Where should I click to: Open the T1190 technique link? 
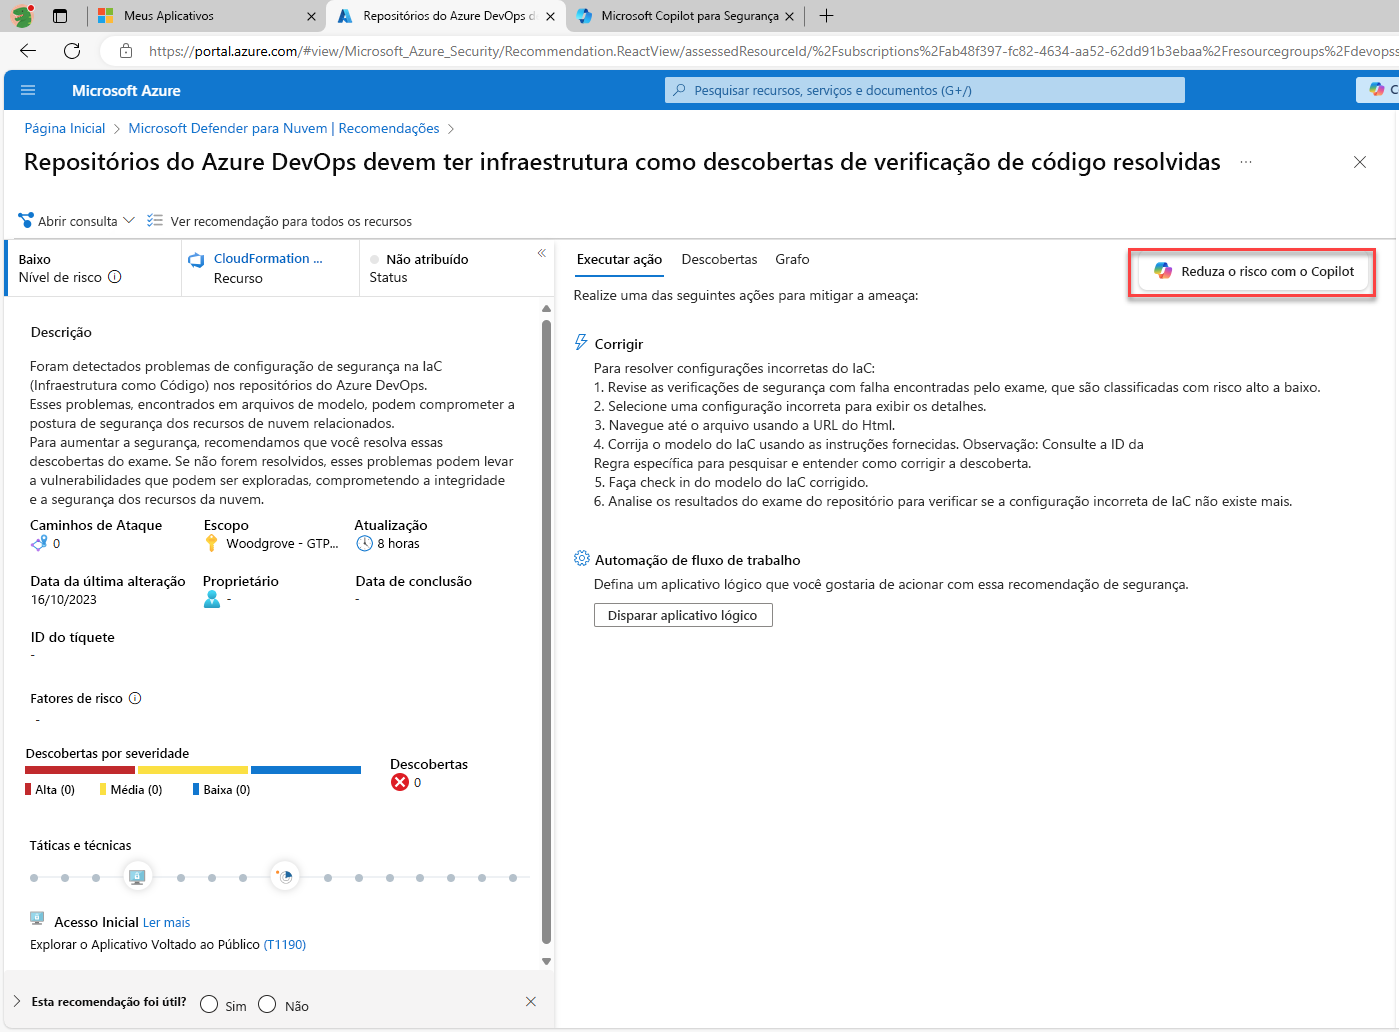click(x=285, y=944)
